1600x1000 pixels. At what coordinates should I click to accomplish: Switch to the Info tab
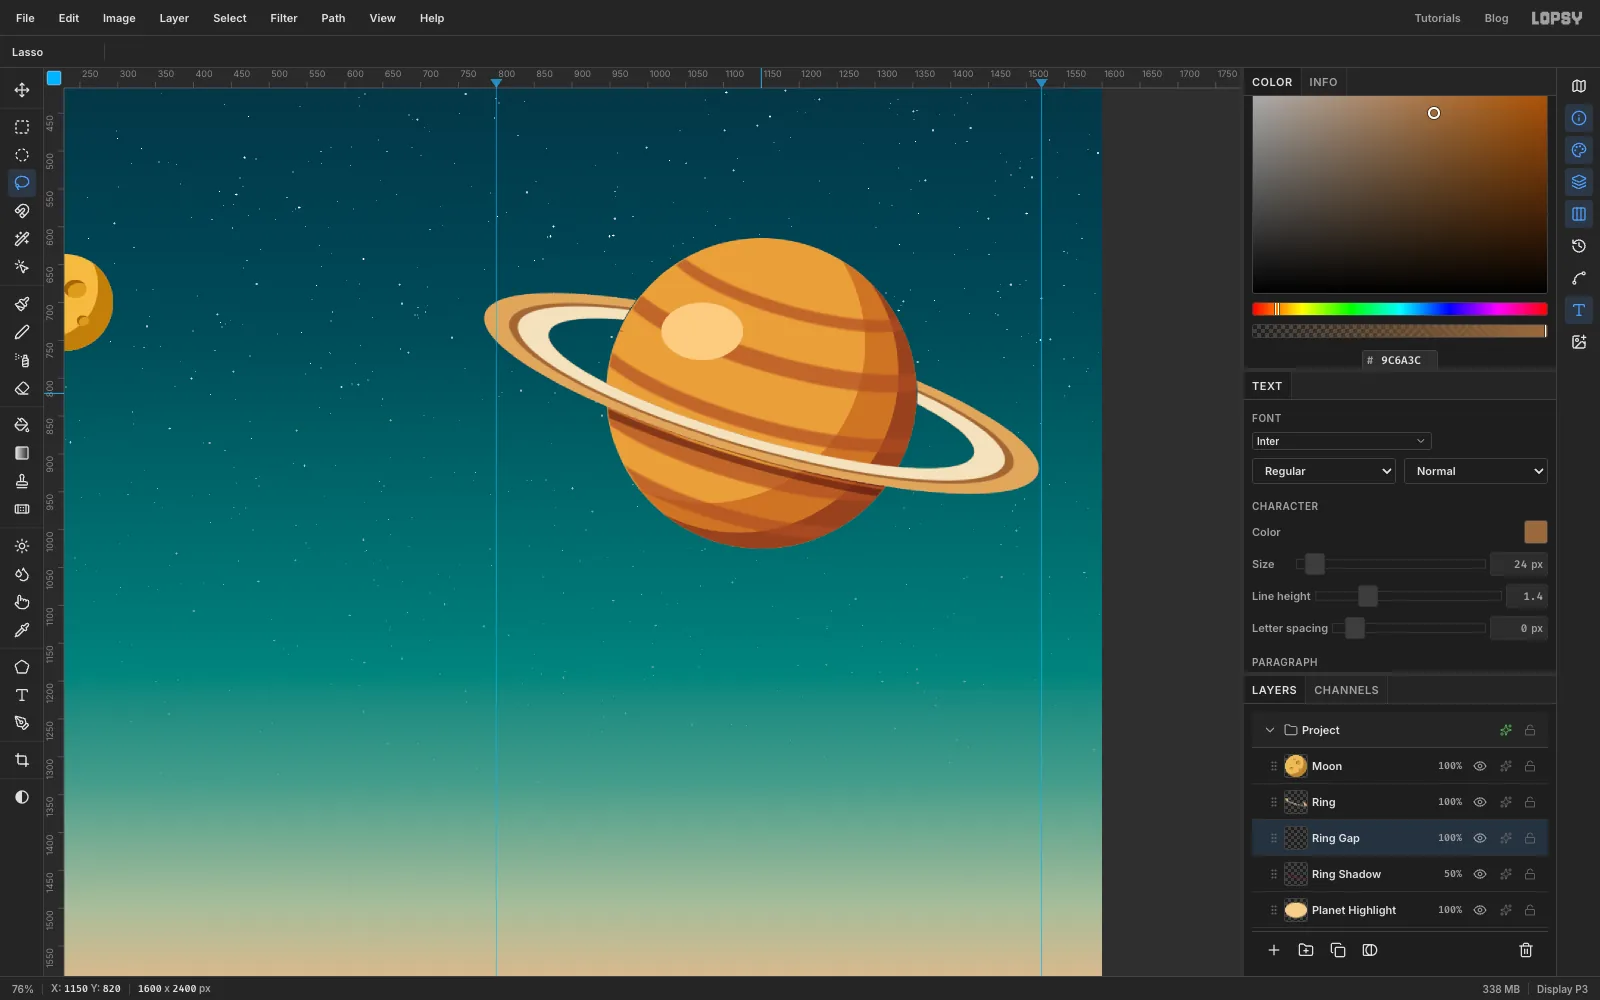[1323, 82]
